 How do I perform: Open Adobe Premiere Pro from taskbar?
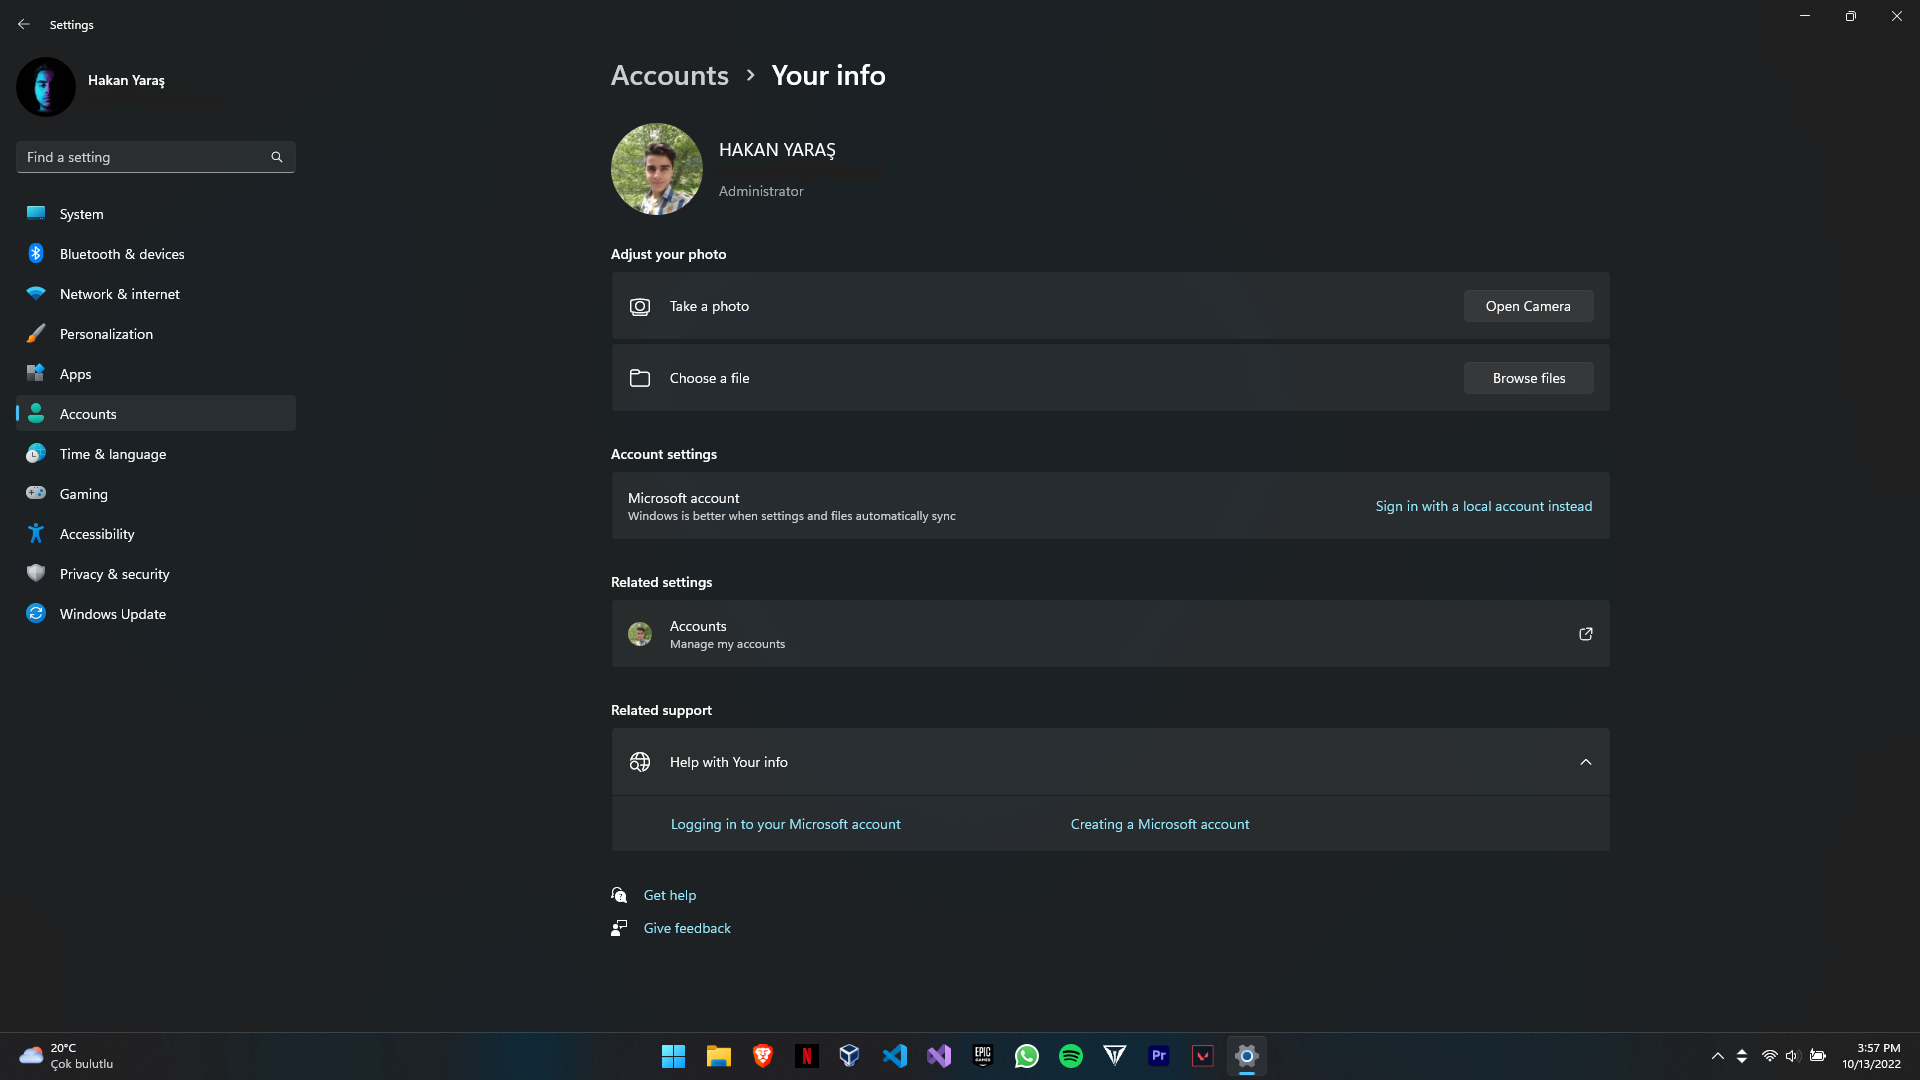click(1159, 1056)
